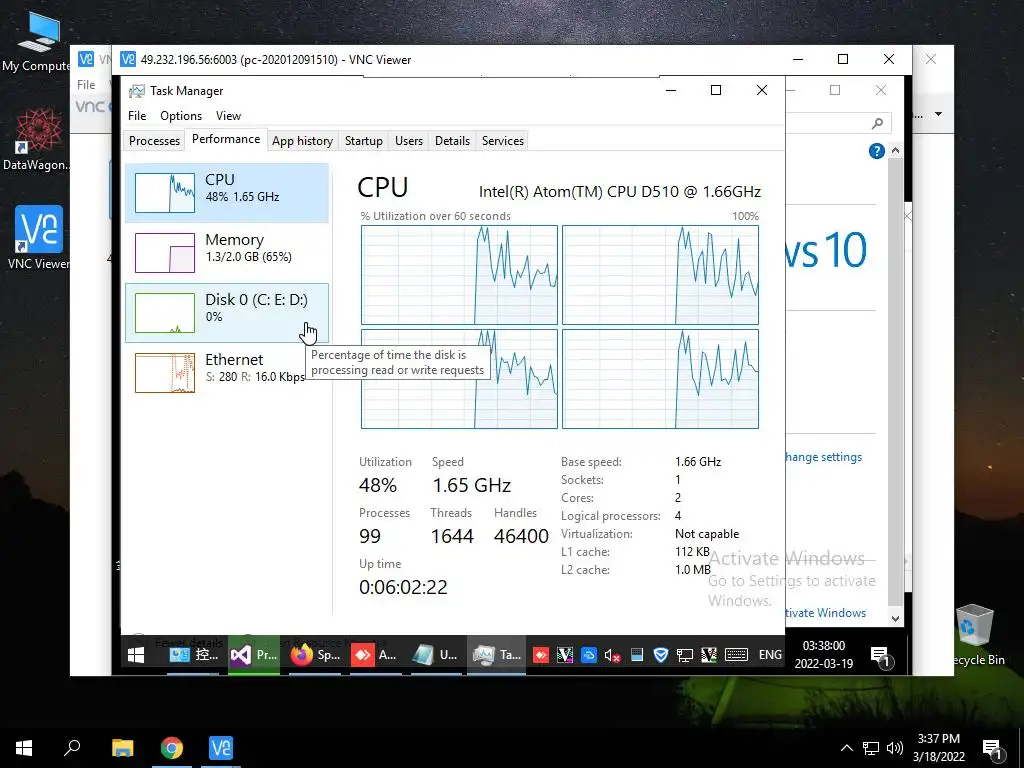Click local tray volume icon

pyautogui.click(x=895, y=748)
